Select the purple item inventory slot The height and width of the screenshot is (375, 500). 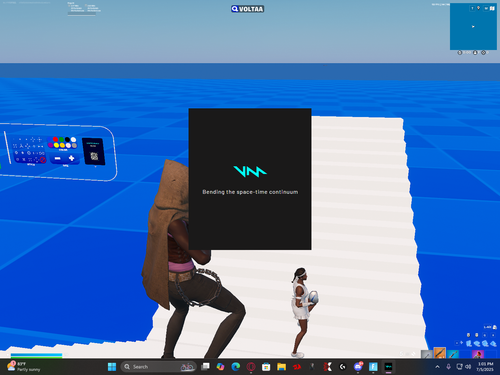point(478,354)
